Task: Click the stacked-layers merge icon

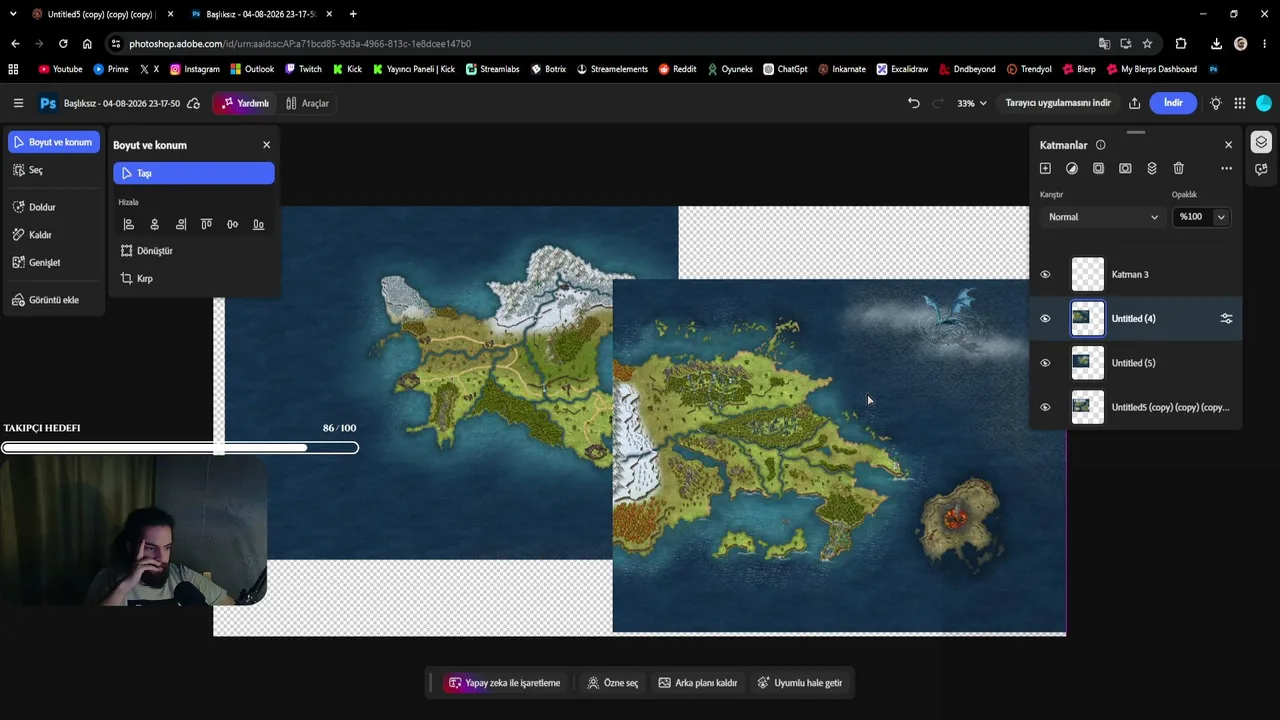Action: (1152, 168)
